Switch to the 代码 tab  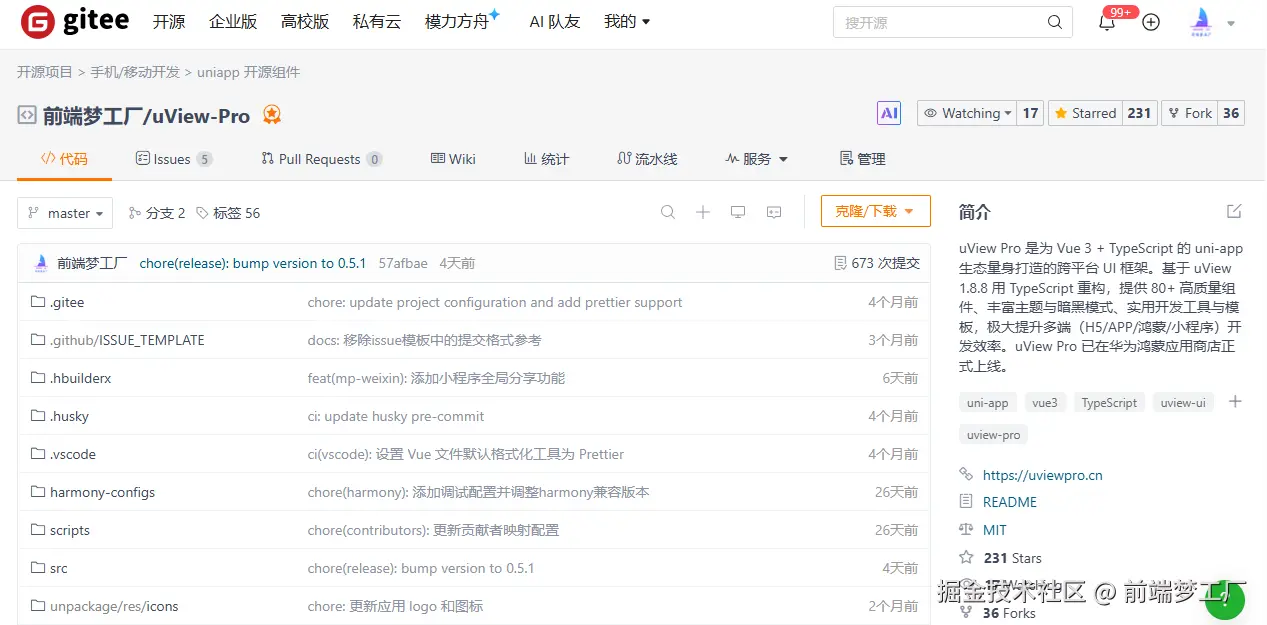[64, 159]
